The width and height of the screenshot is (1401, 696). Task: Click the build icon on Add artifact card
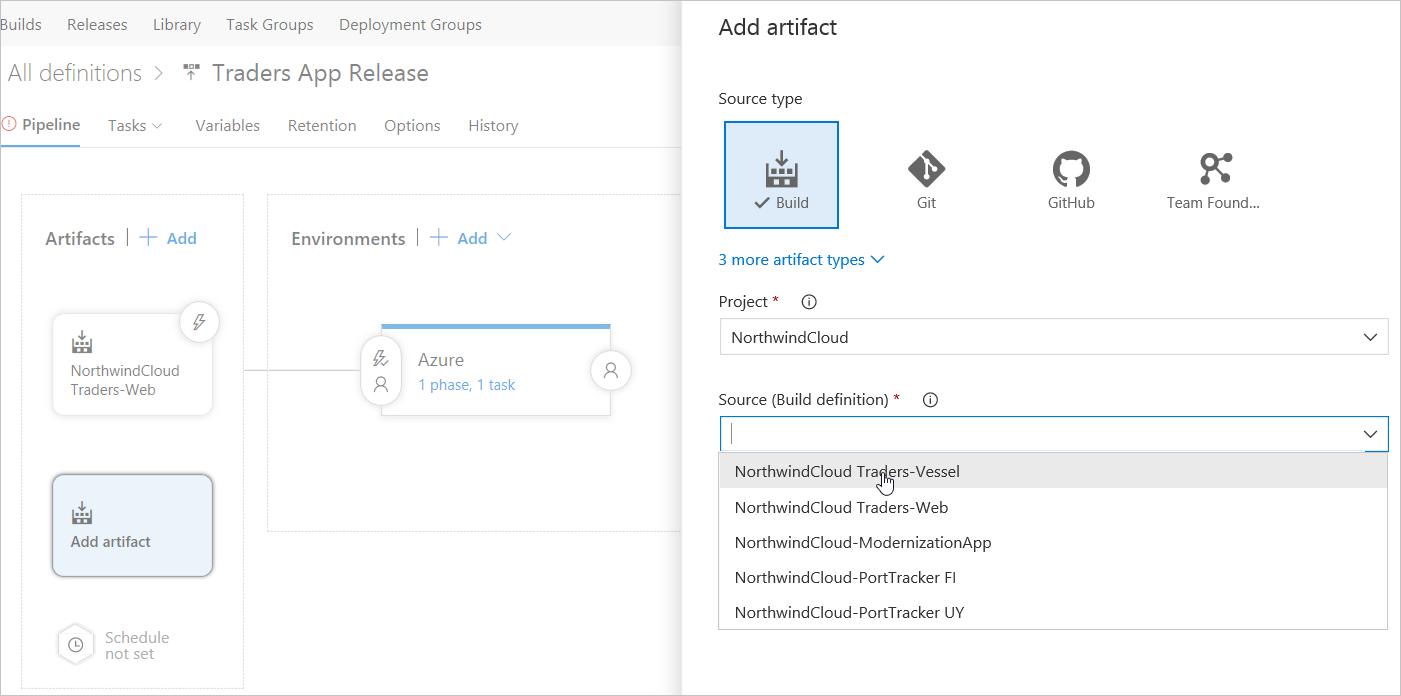[82, 514]
